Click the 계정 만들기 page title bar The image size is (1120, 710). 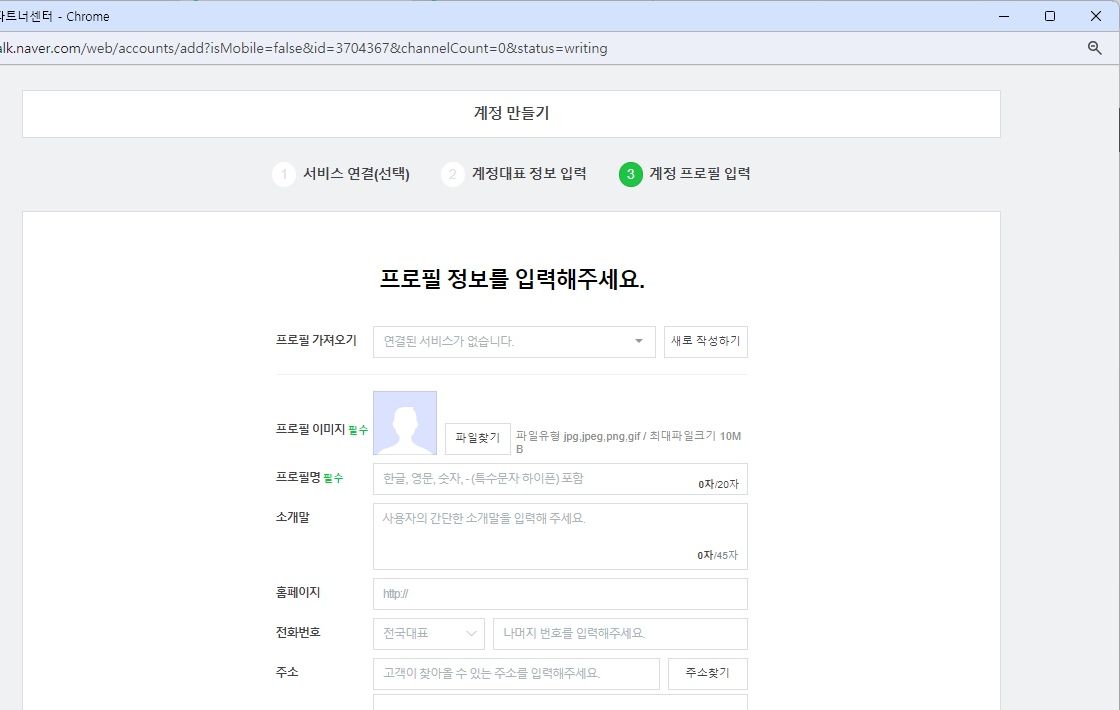point(511,113)
